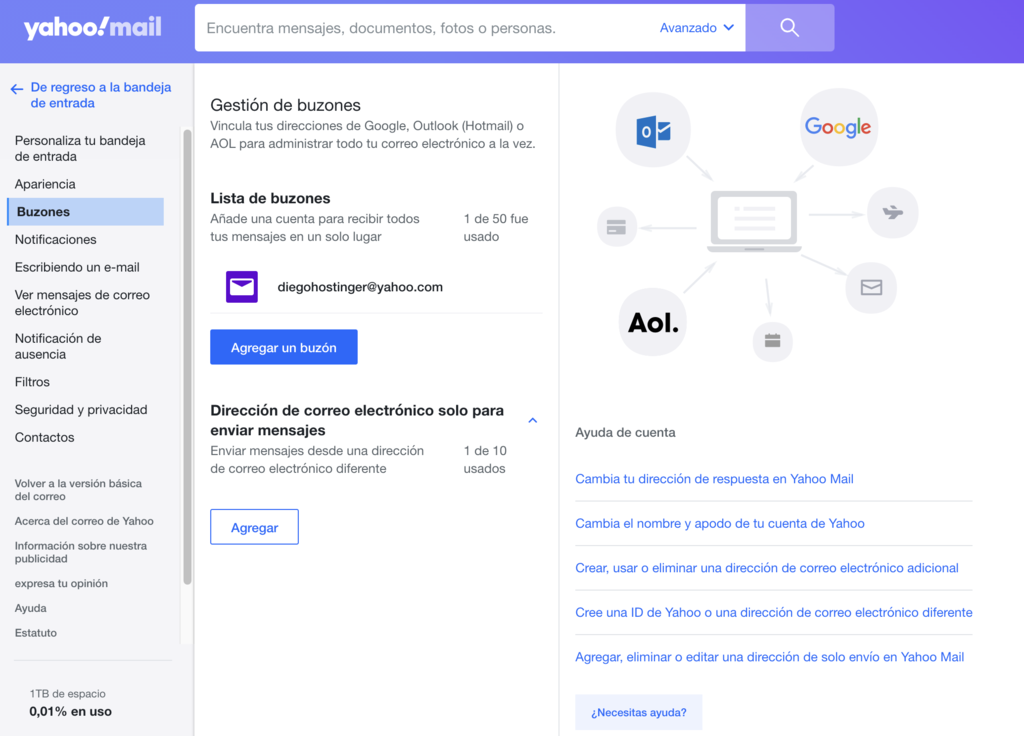This screenshot has width=1024, height=736.
Task: Click the envelope icon in the mailbox diagram
Action: click(870, 288)
